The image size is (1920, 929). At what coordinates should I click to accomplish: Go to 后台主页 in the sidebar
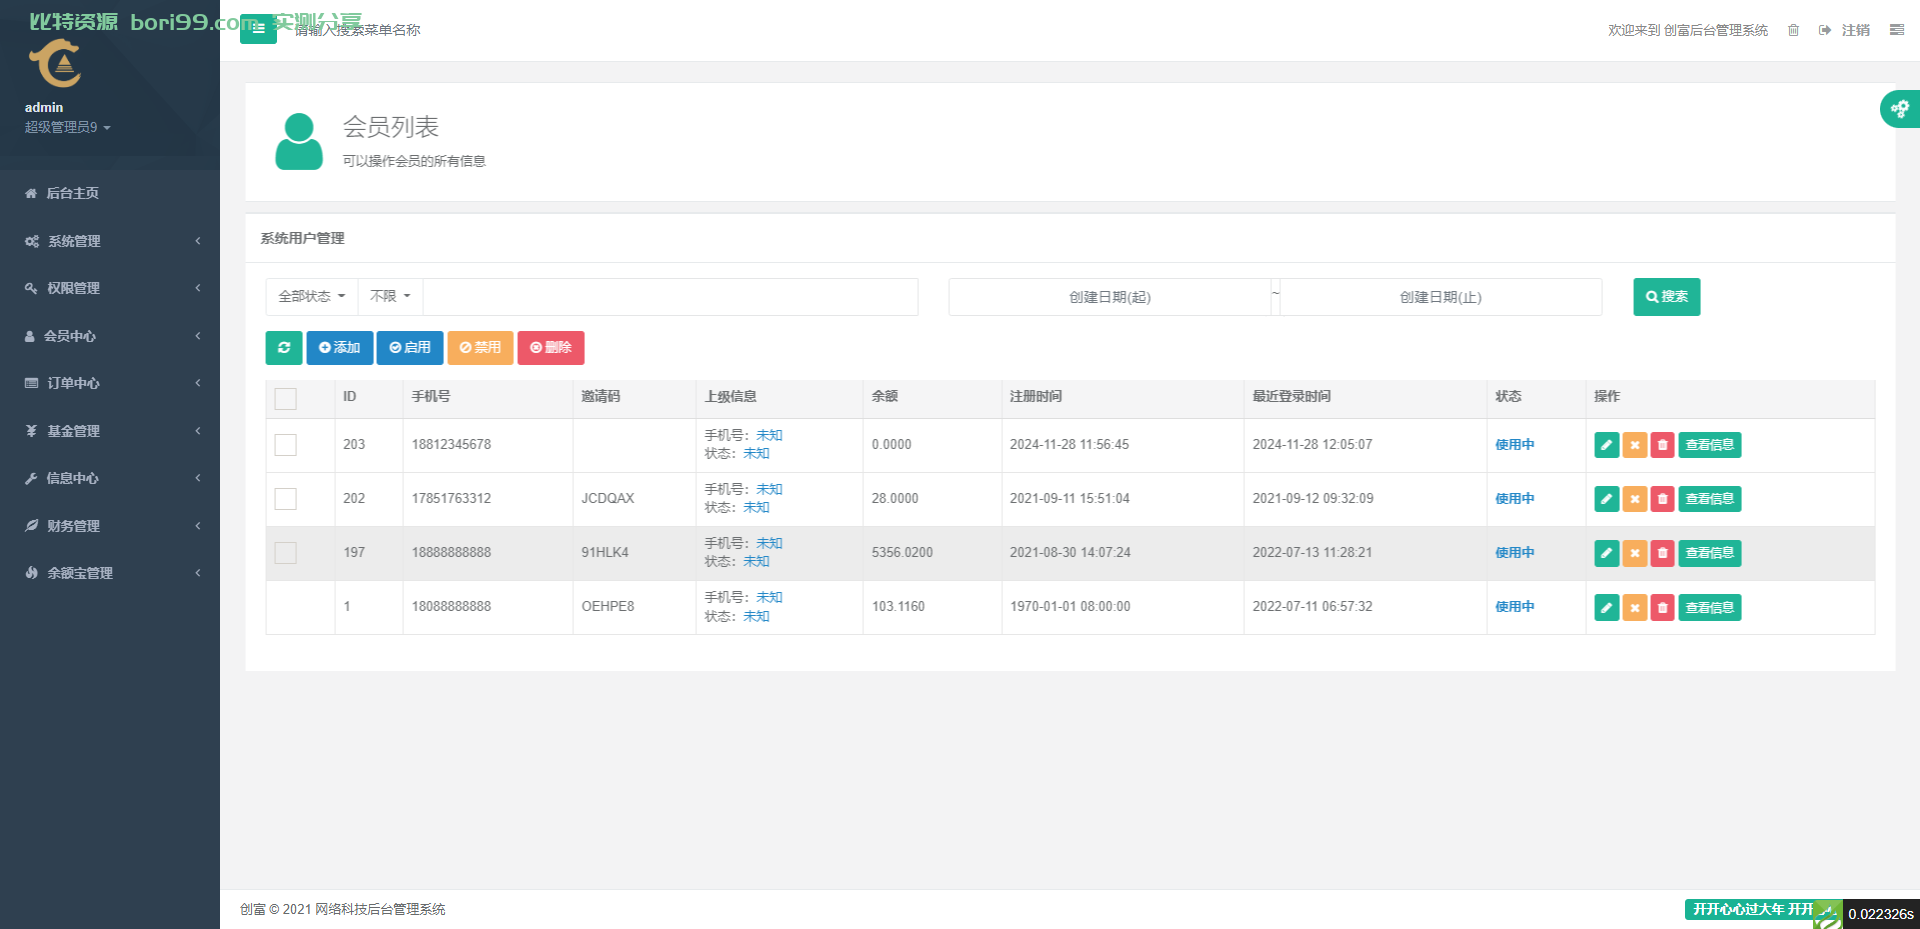pos(110,193)
